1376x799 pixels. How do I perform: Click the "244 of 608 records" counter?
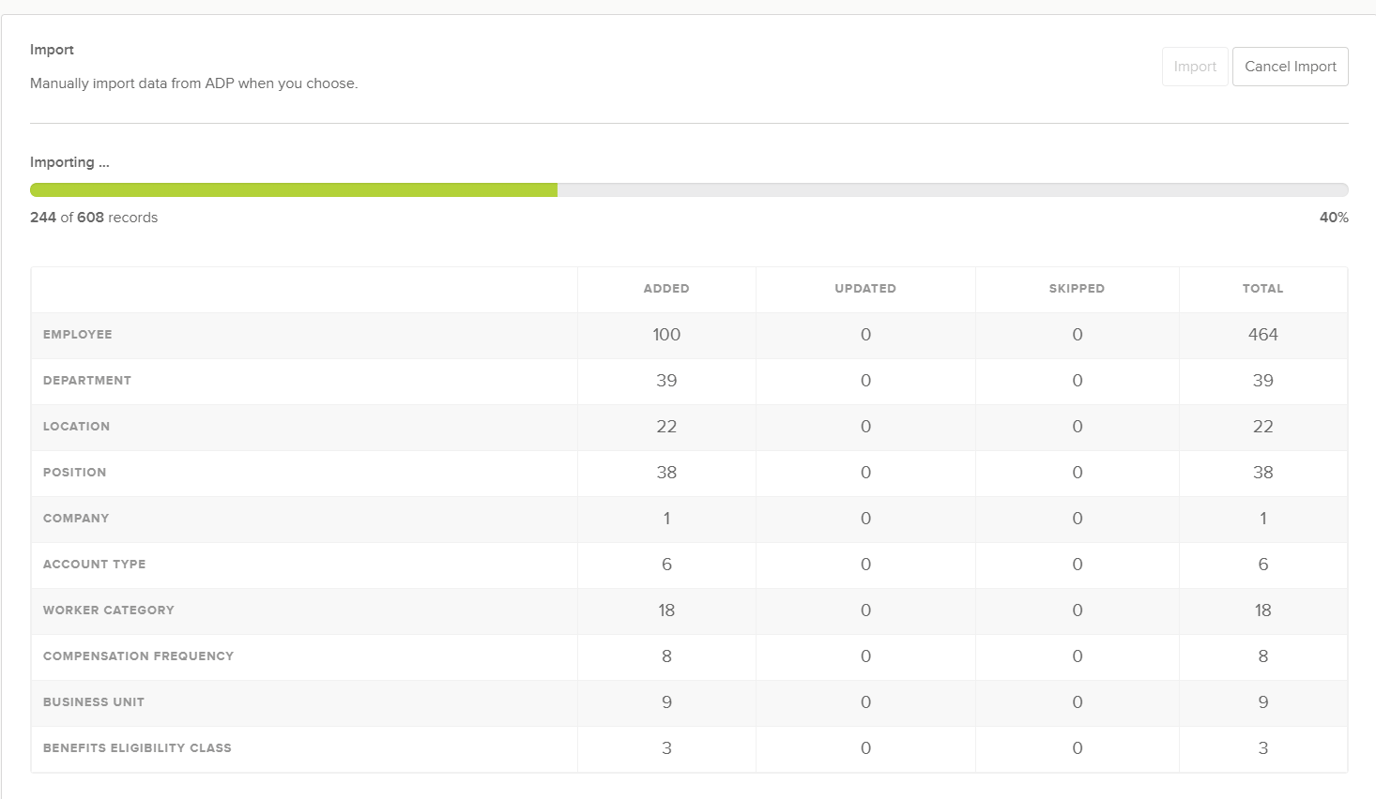point(94,217)
